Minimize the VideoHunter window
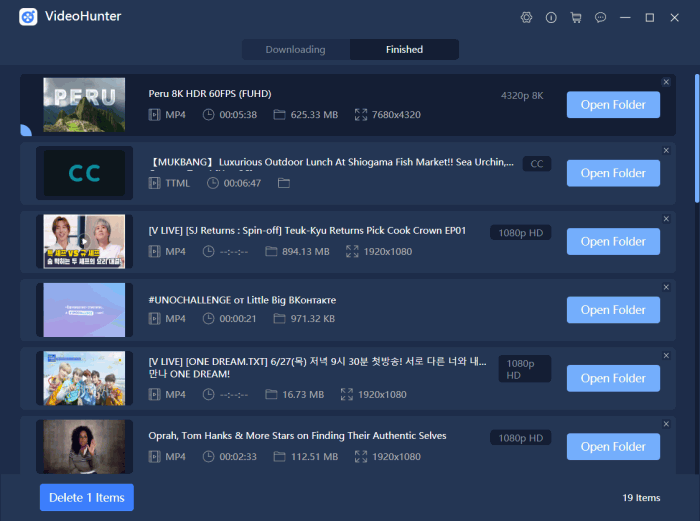The height and width of the screenshot is (521, 700). (625, 17)
